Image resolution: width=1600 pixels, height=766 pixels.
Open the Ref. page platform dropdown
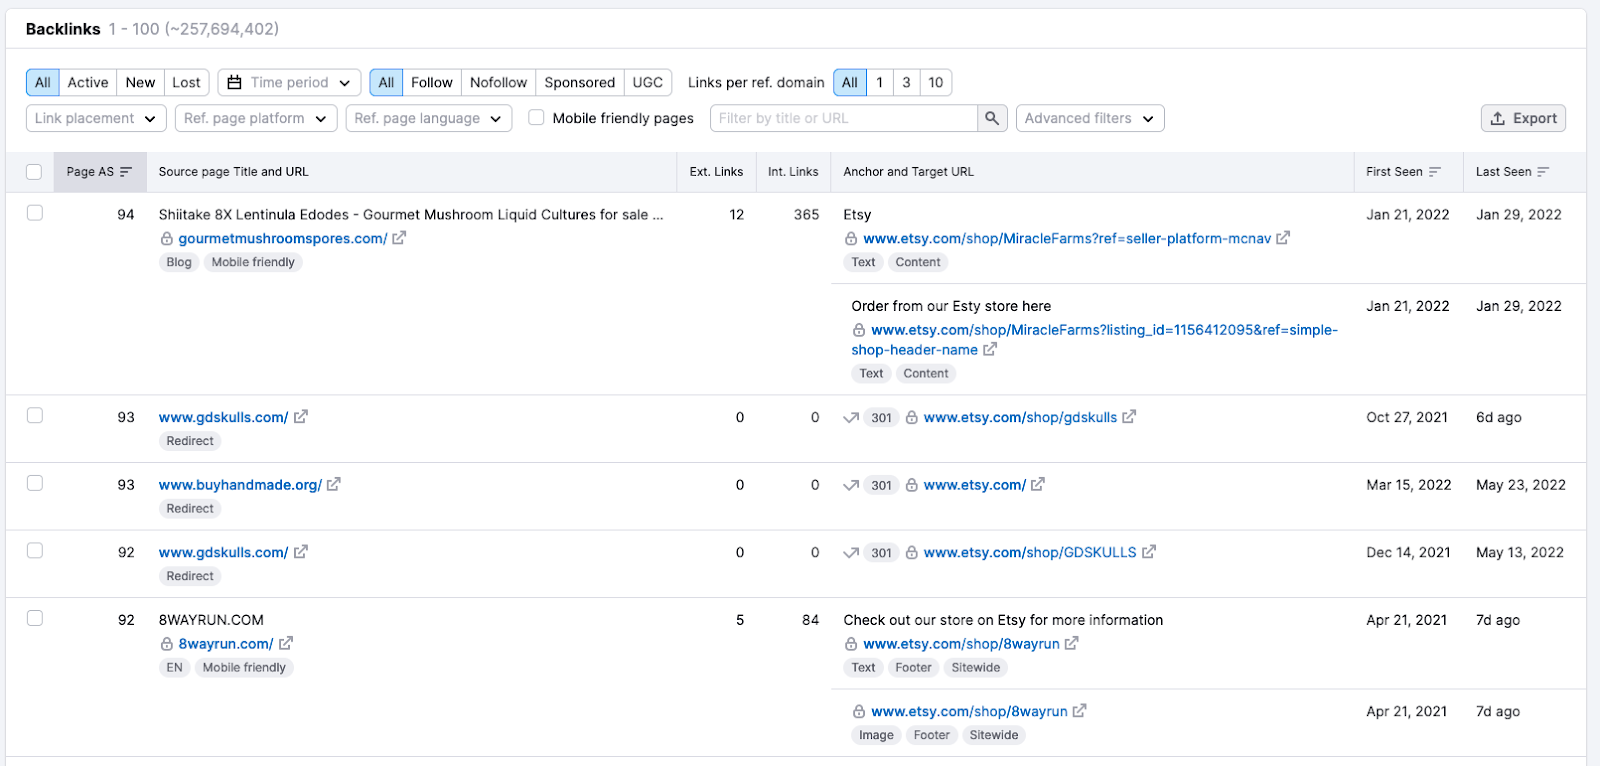point(256,118)
